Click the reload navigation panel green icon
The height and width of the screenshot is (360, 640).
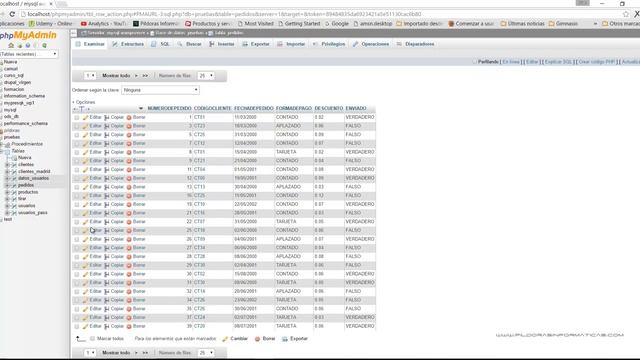click(x=44, y=45)
